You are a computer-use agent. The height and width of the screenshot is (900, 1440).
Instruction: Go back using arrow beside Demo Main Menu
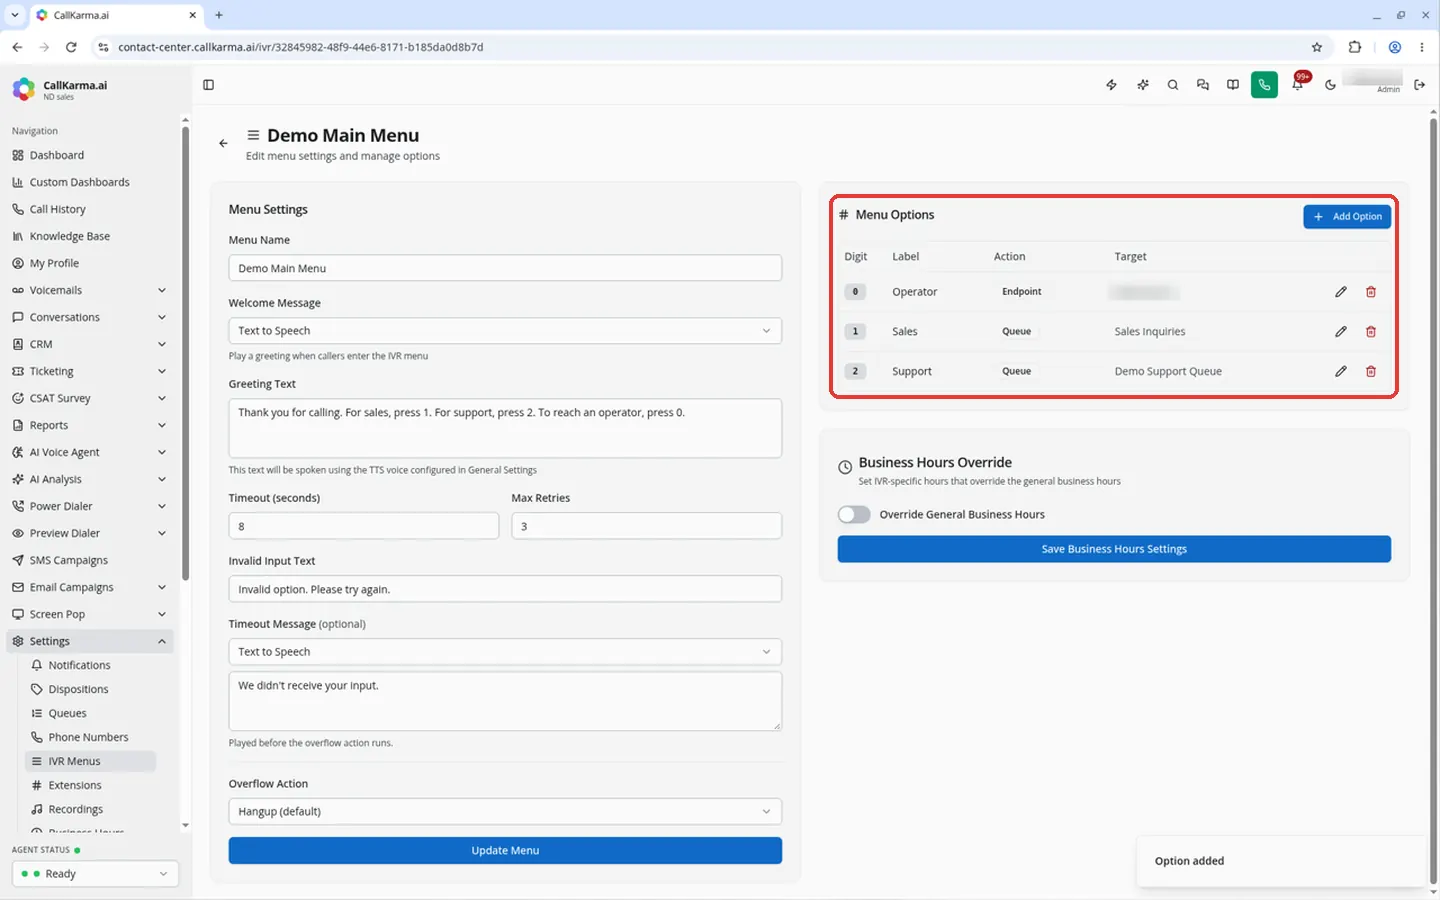coord(223,143)
